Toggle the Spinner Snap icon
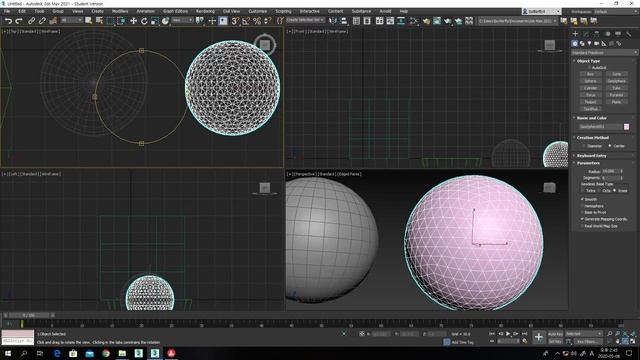Viewport: 640px width, 360px height. (267, 20)
